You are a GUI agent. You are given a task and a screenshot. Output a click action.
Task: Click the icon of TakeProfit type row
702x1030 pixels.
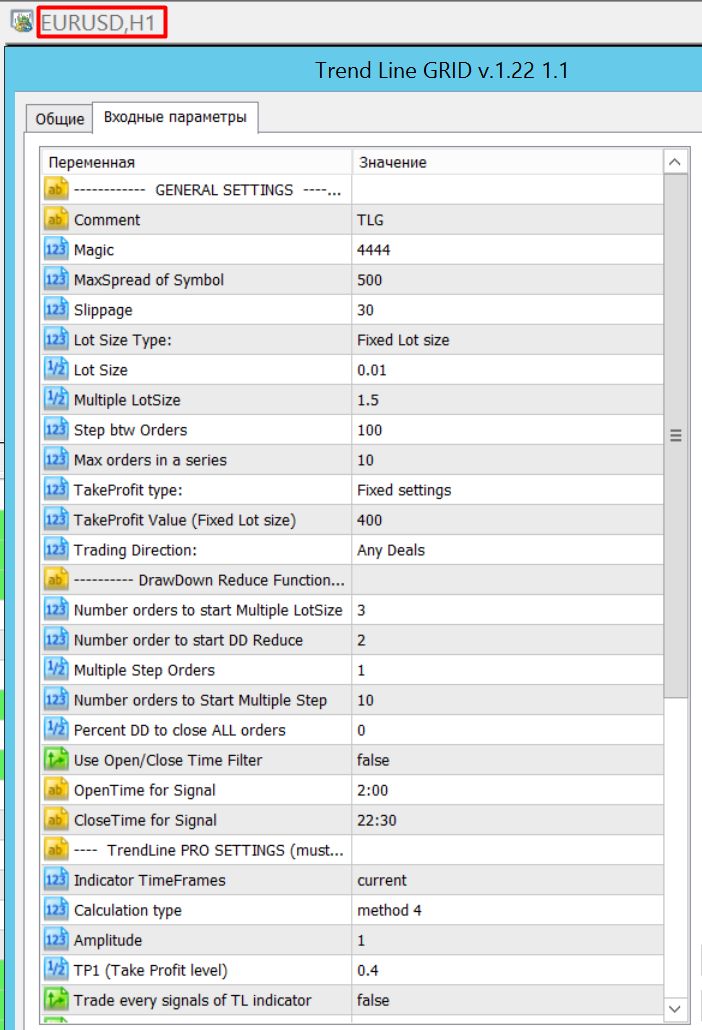(56, 490)
